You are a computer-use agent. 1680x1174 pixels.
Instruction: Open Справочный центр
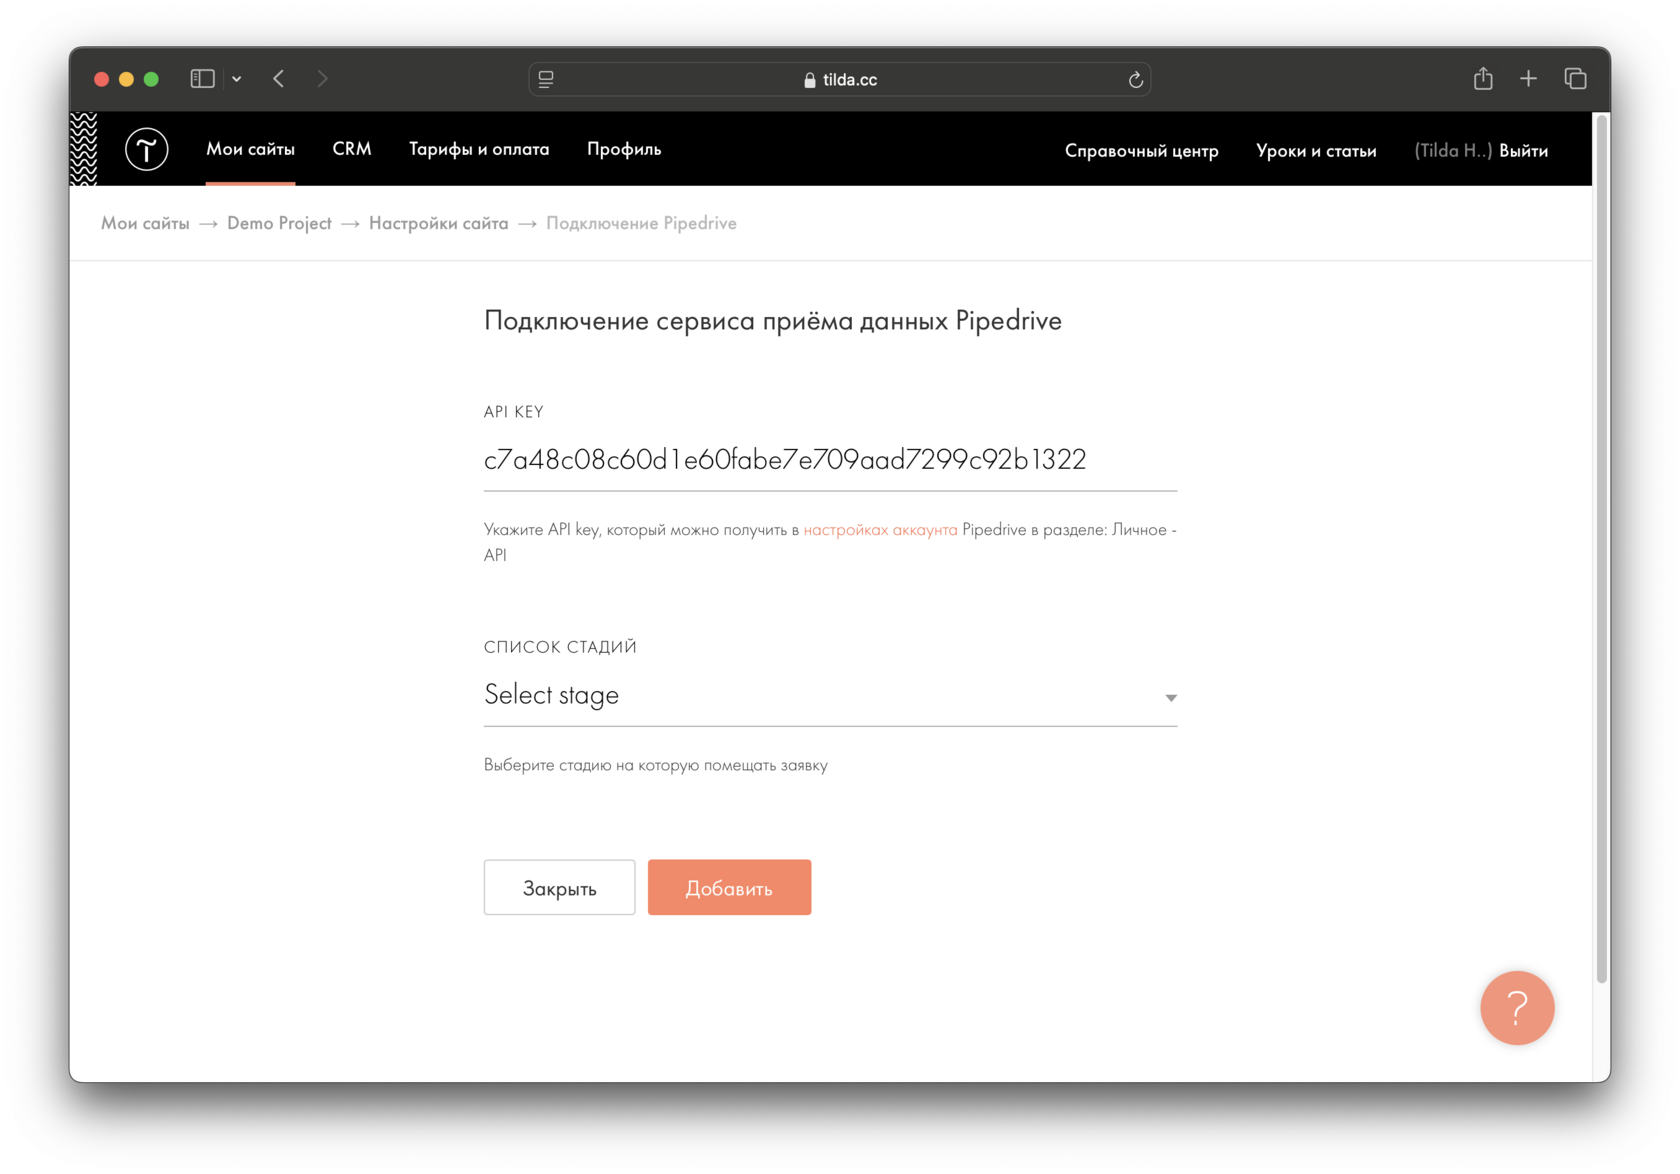pos(1141,150)
